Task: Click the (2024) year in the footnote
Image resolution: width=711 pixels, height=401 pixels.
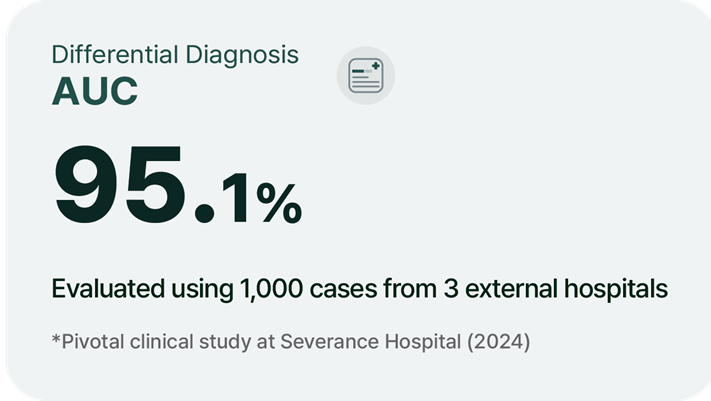Action: (x=498, y=342)
